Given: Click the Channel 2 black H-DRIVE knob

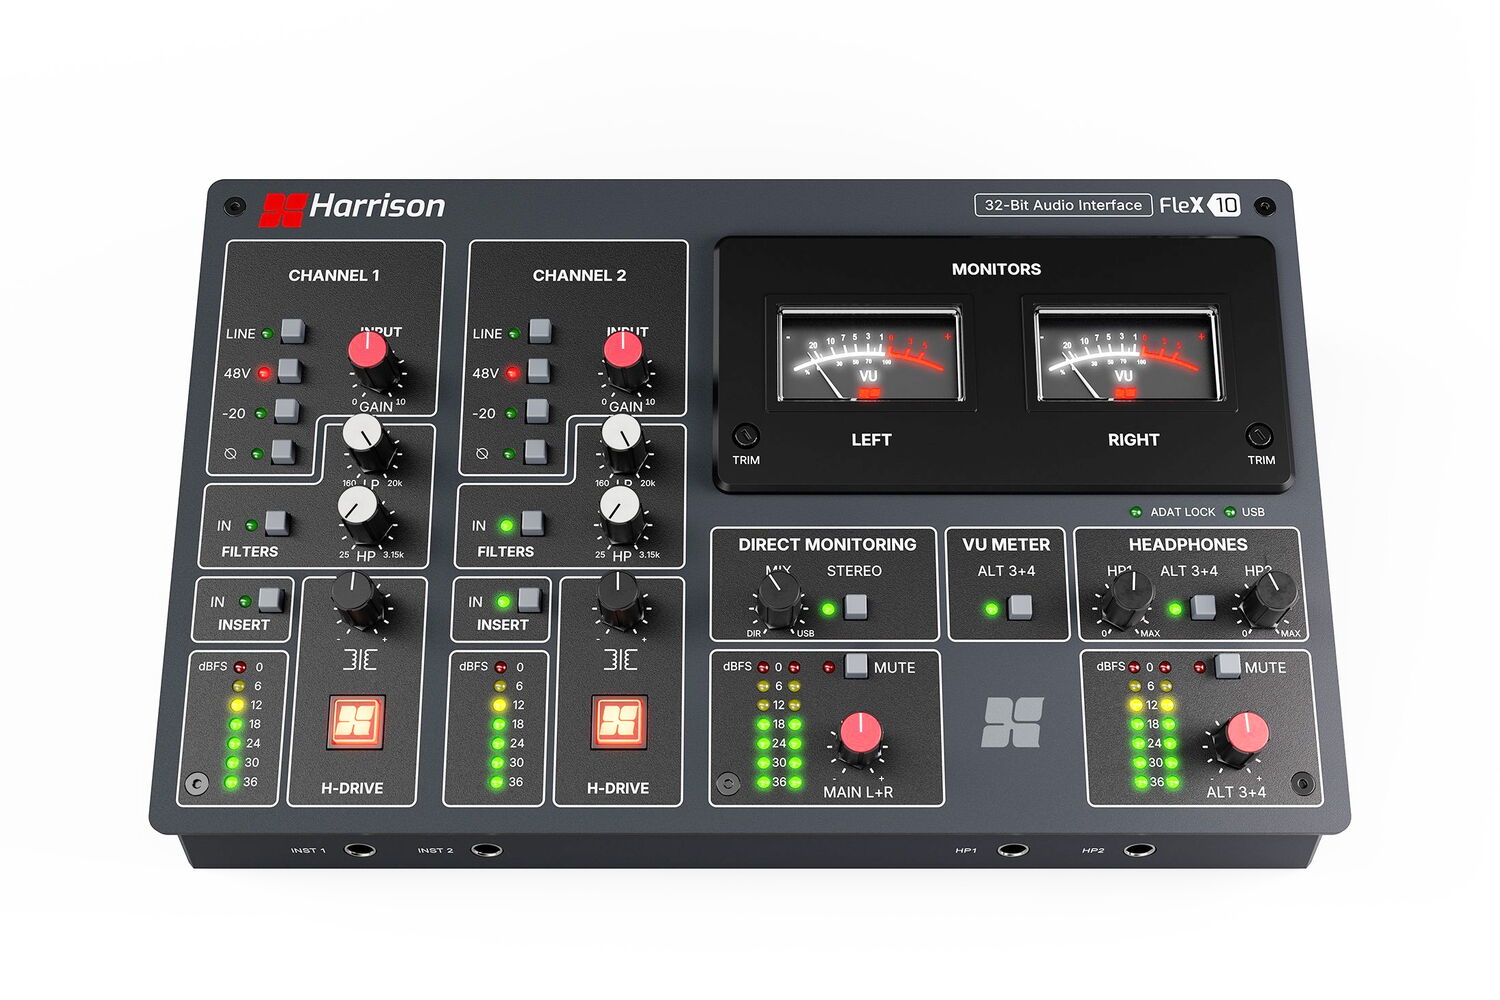Looking at the screenshot, I should point(619,601).
